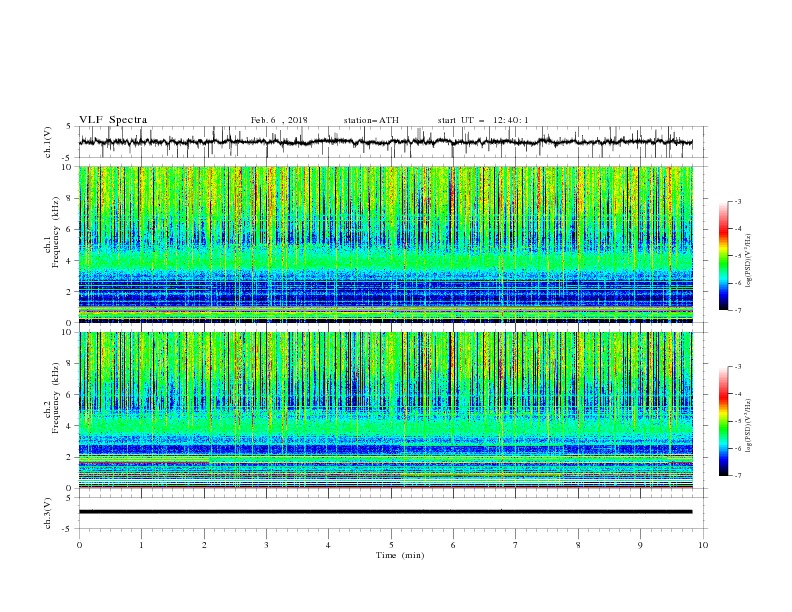792x612 pixels.
Task: Click the "station=ATH" header label
Action: click(371, 120)
